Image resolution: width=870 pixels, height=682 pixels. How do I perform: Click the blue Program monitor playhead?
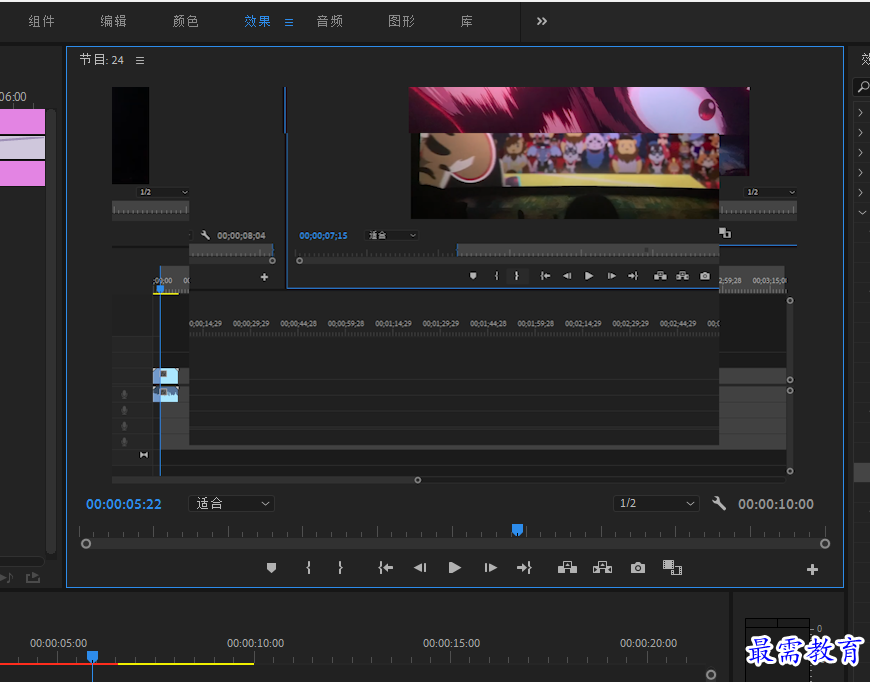(517, 530)
